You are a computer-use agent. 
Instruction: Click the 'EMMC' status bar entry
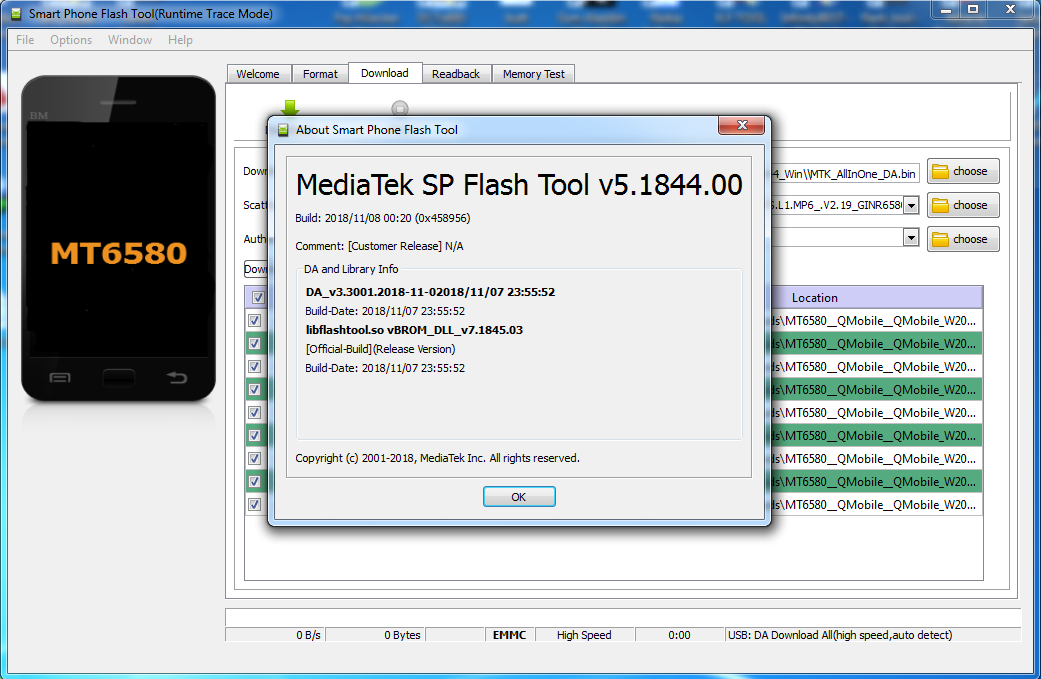point(509,635)
